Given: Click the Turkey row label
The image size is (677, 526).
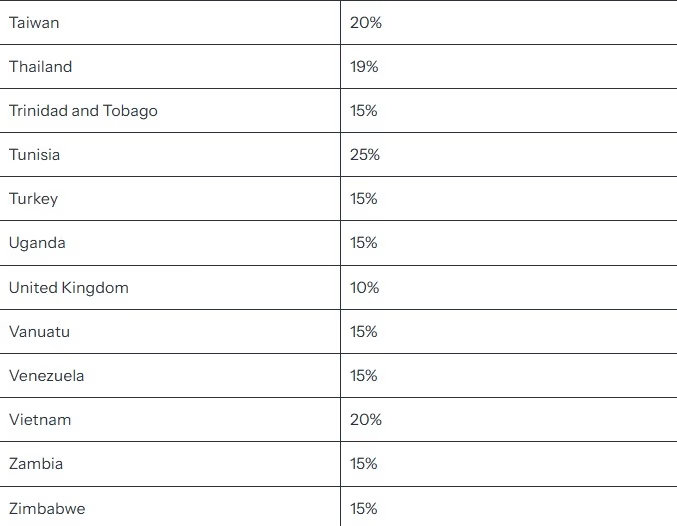Looking at the screenshot, I should pos(33,199).
